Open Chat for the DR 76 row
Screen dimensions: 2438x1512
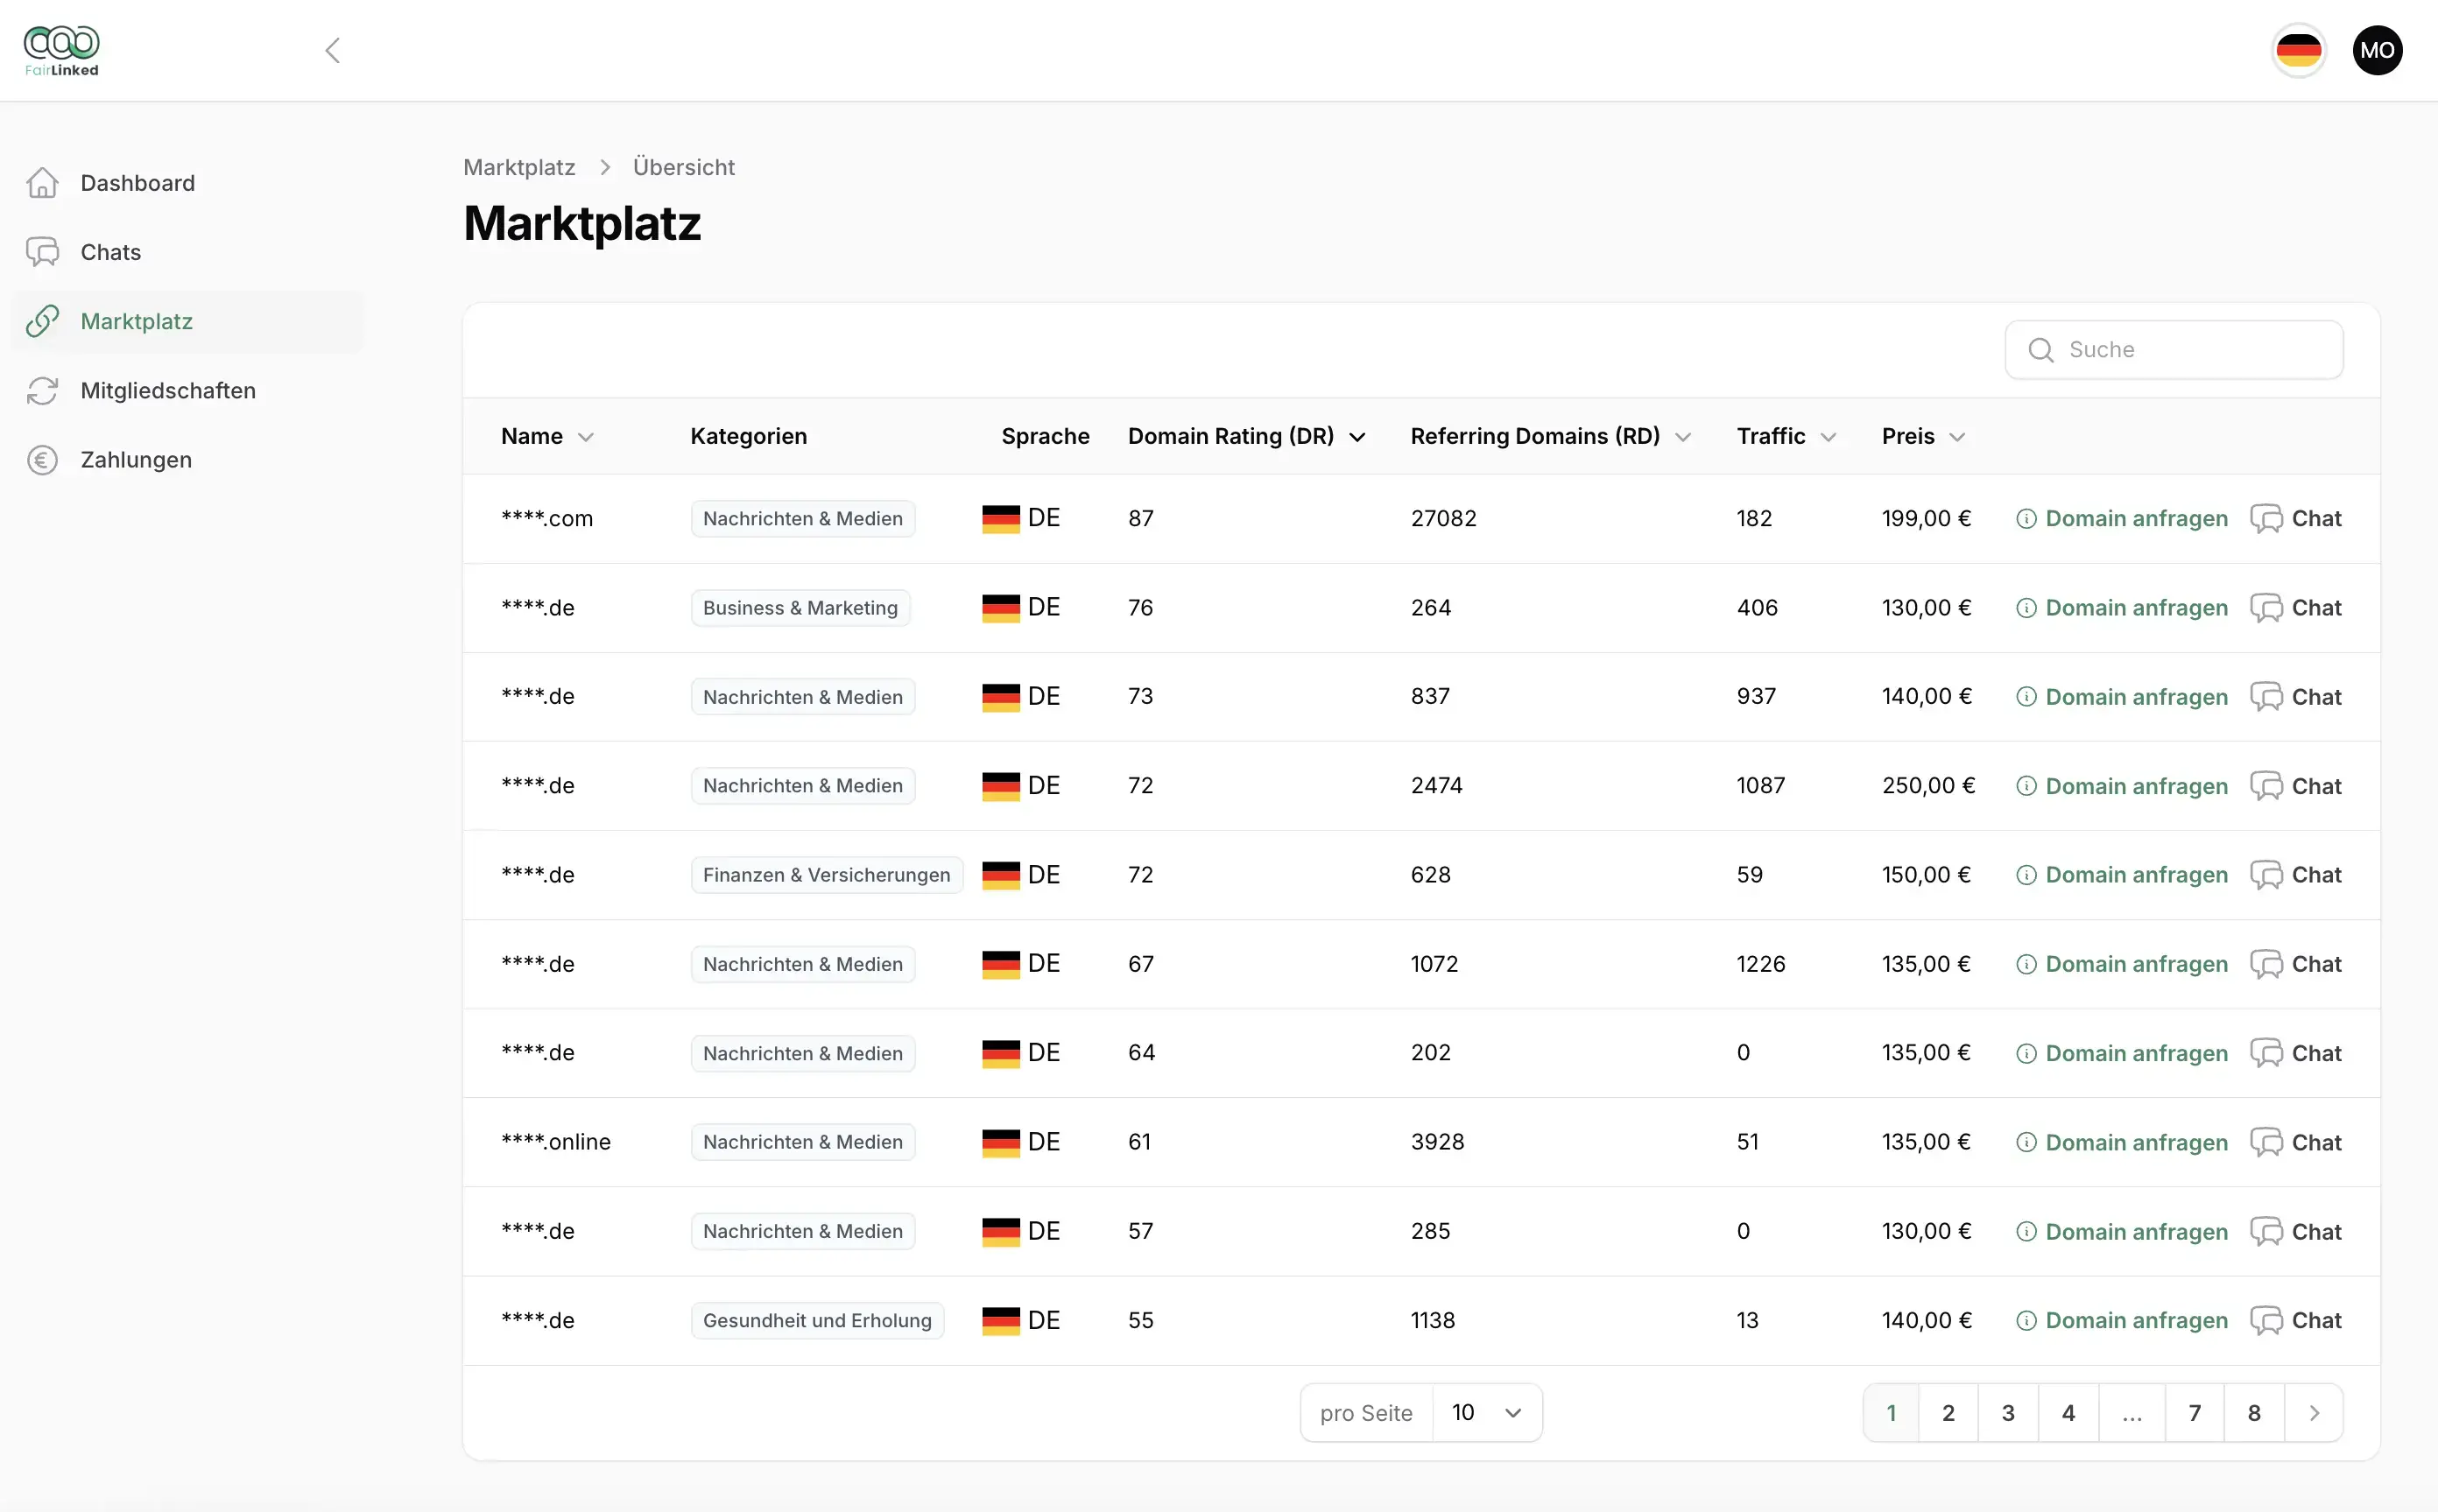click(2295, 607)
